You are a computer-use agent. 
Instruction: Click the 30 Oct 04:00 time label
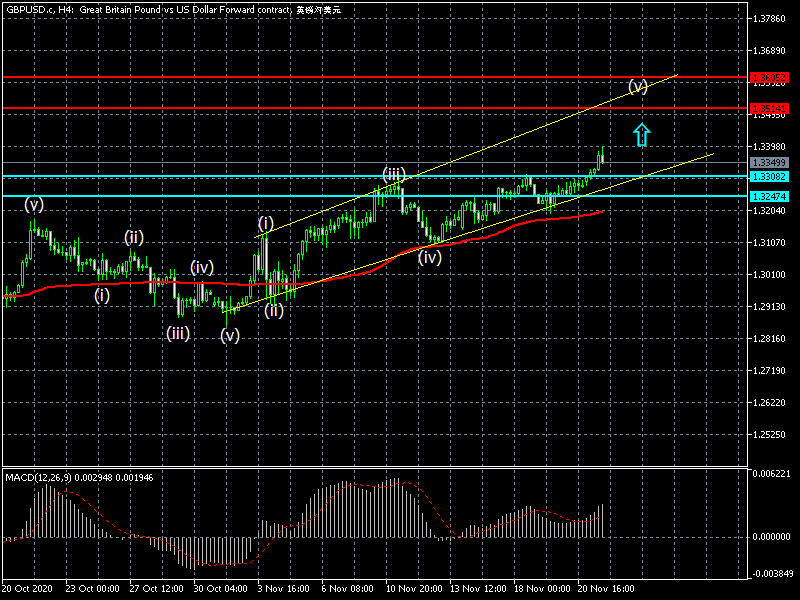click(220, 588)
